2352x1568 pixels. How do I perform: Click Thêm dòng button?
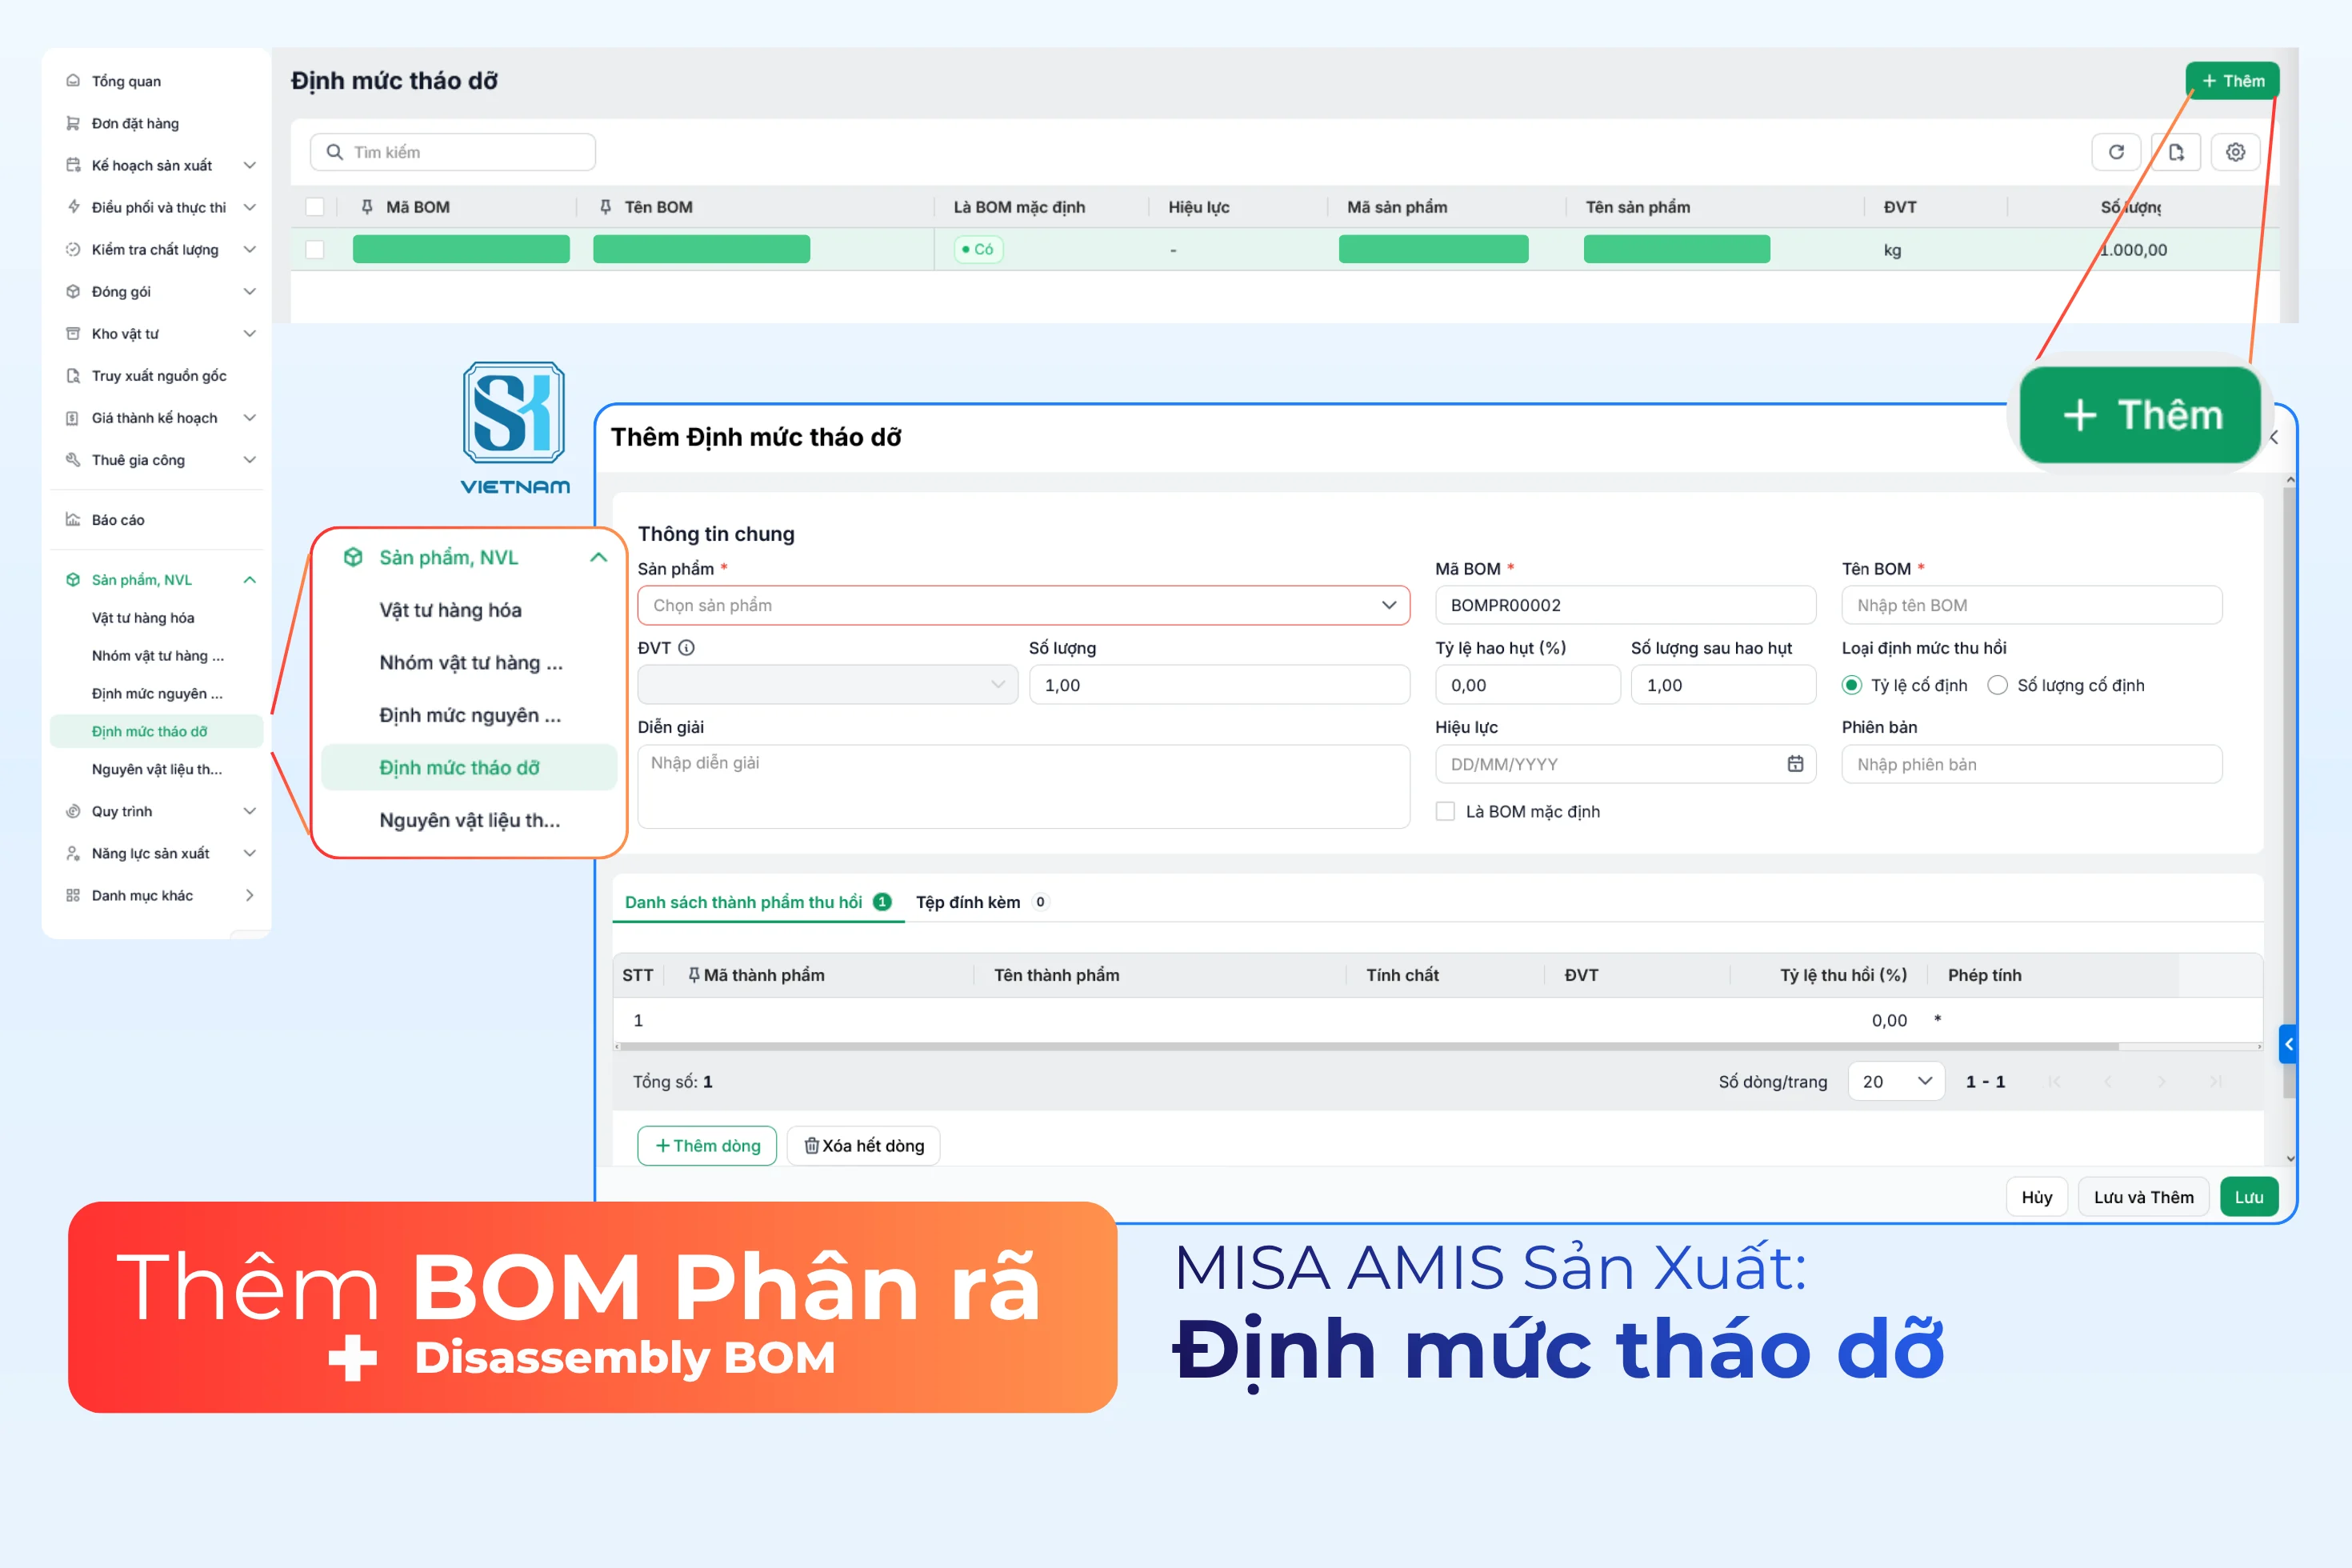(x=707, y=1145)
